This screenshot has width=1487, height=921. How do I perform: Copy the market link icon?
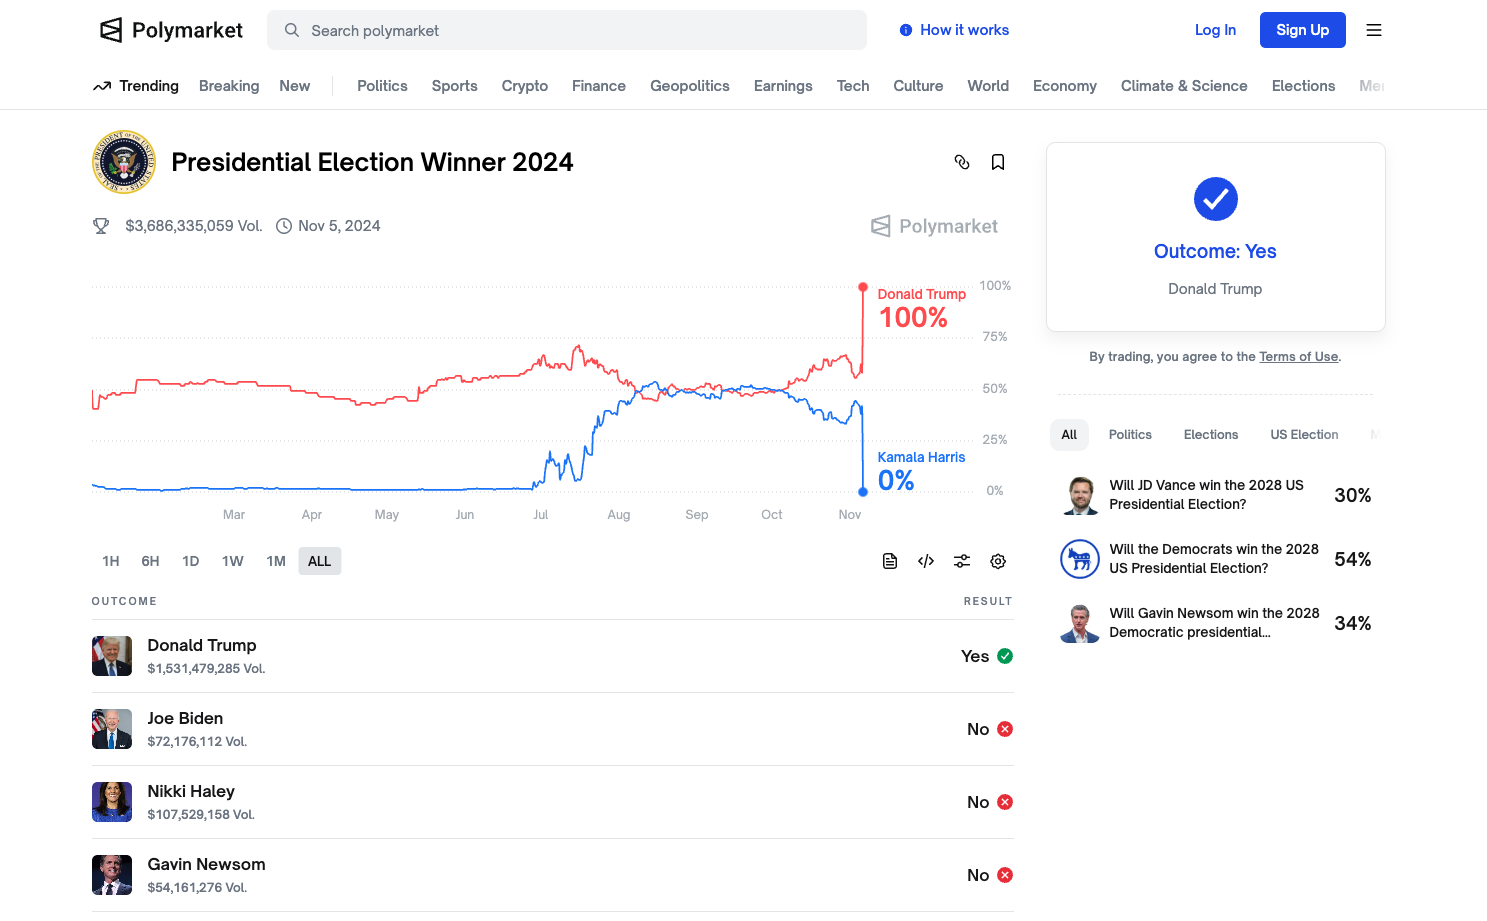(962, 162)
